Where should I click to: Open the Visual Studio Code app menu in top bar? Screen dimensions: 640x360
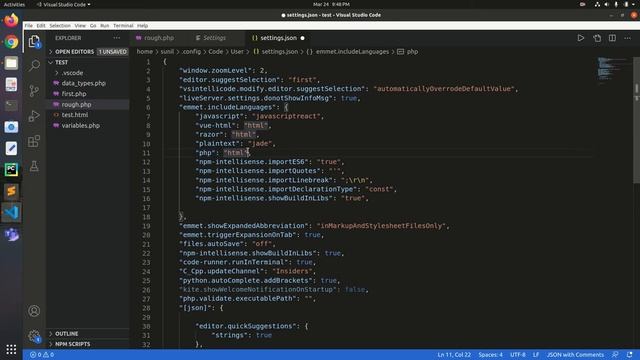coord(64,4)
